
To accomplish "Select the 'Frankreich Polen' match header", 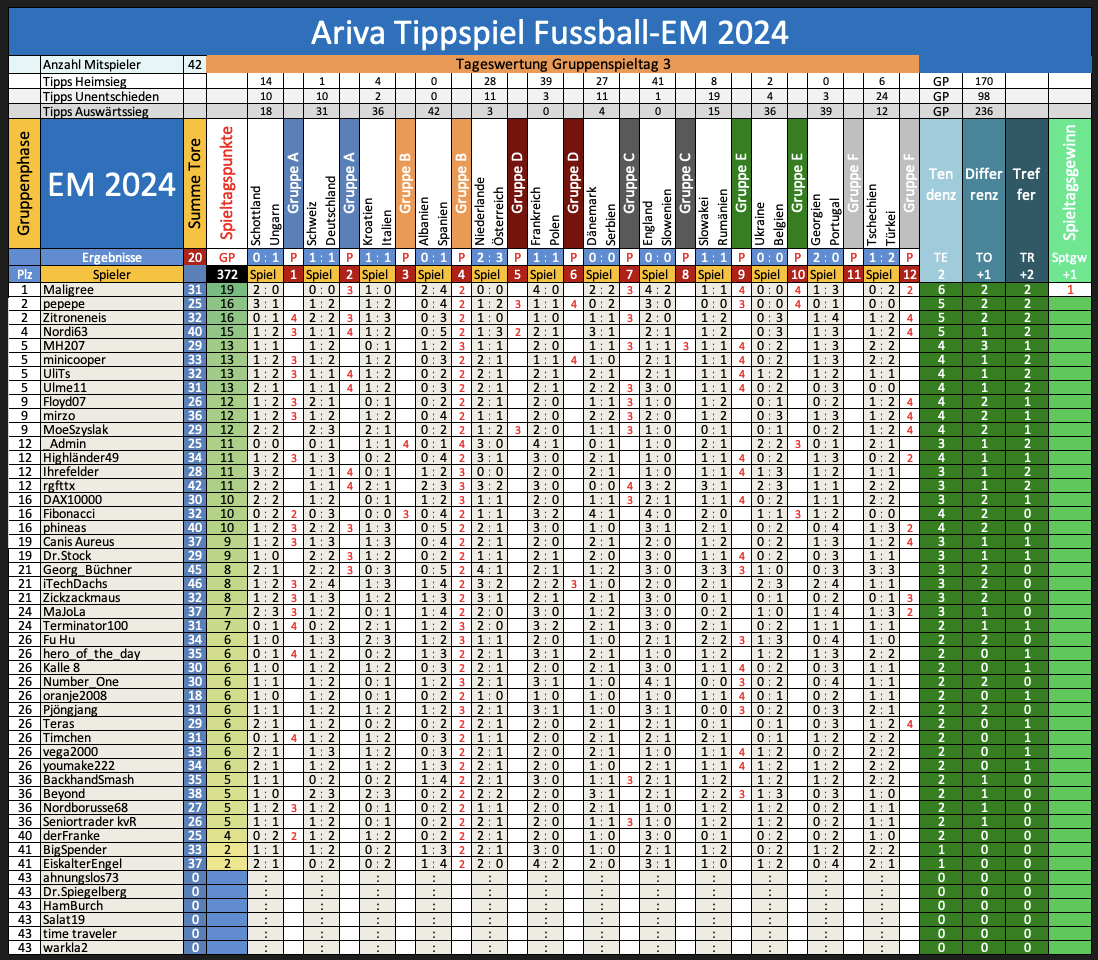I will (545, 183).
